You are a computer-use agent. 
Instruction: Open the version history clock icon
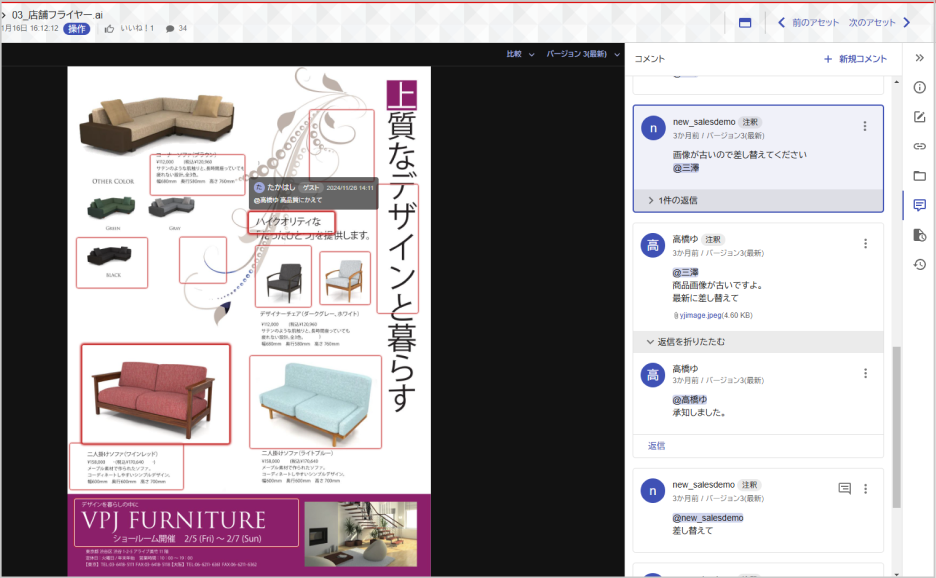pos(919,264)
